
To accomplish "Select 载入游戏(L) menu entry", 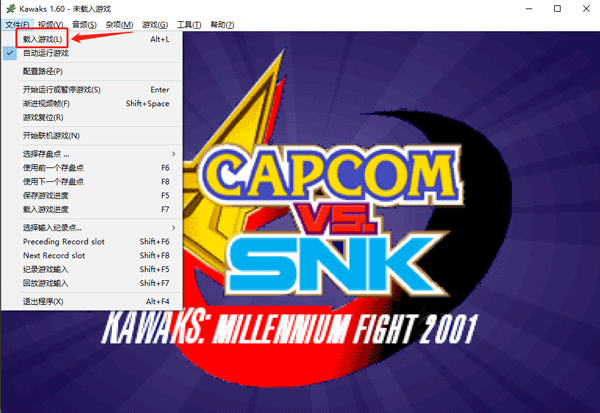I will 91,39.
